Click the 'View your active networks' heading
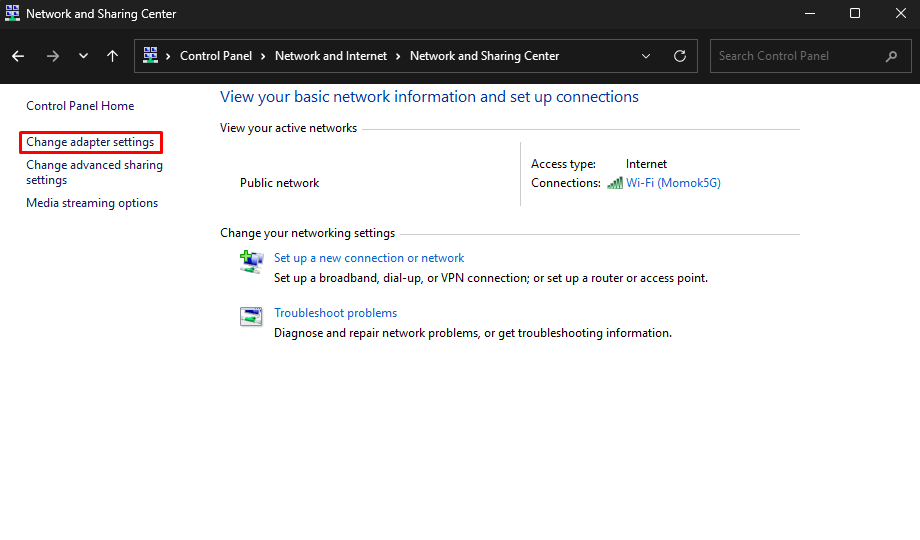This screenshot has width=920, height=540. [x=288, y=128]
